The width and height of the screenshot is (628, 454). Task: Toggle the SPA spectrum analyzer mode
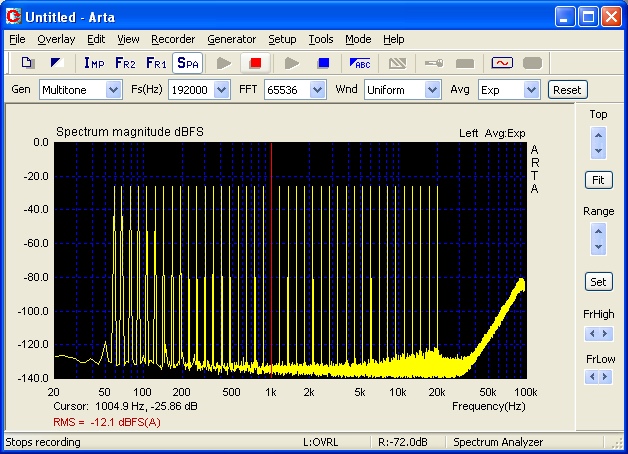coord(187,63)
